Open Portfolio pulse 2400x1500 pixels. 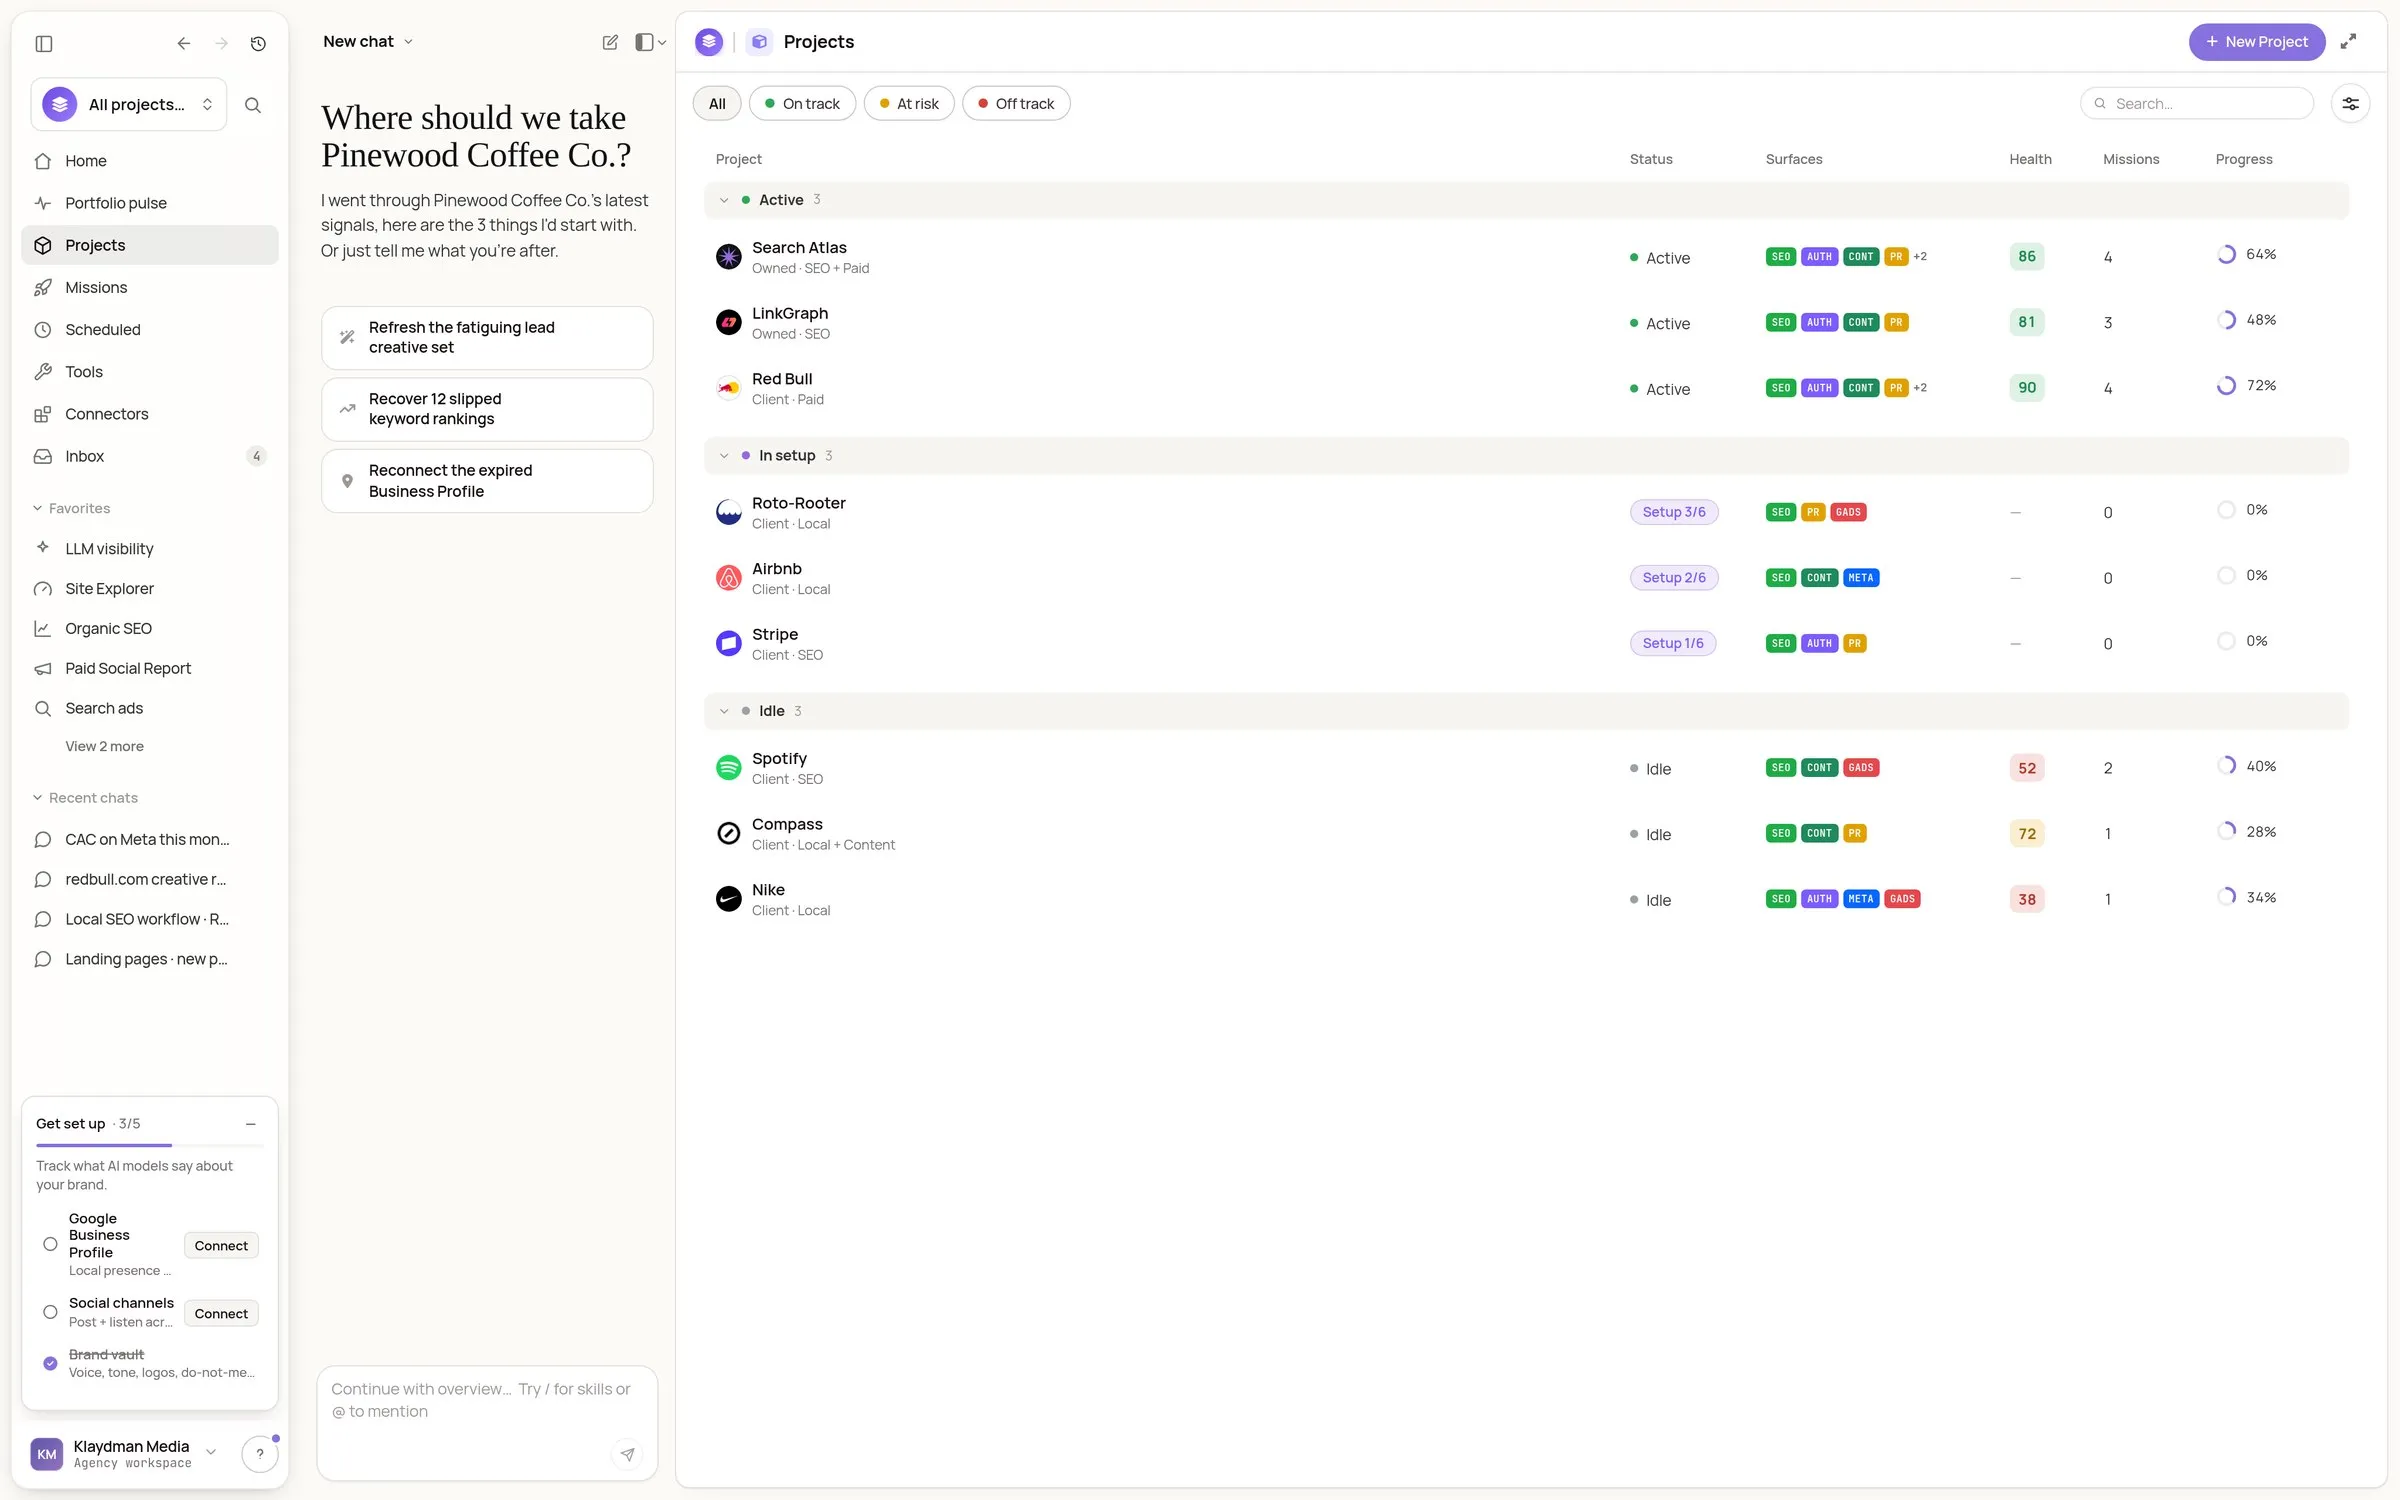coord(150,203)
